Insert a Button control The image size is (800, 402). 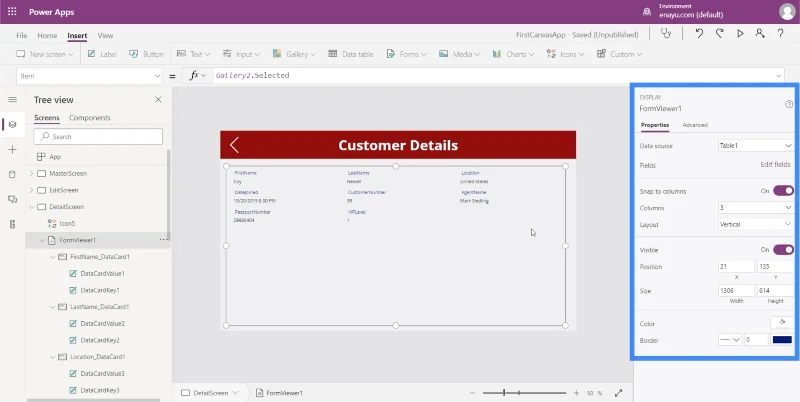[x=146, y=54]
